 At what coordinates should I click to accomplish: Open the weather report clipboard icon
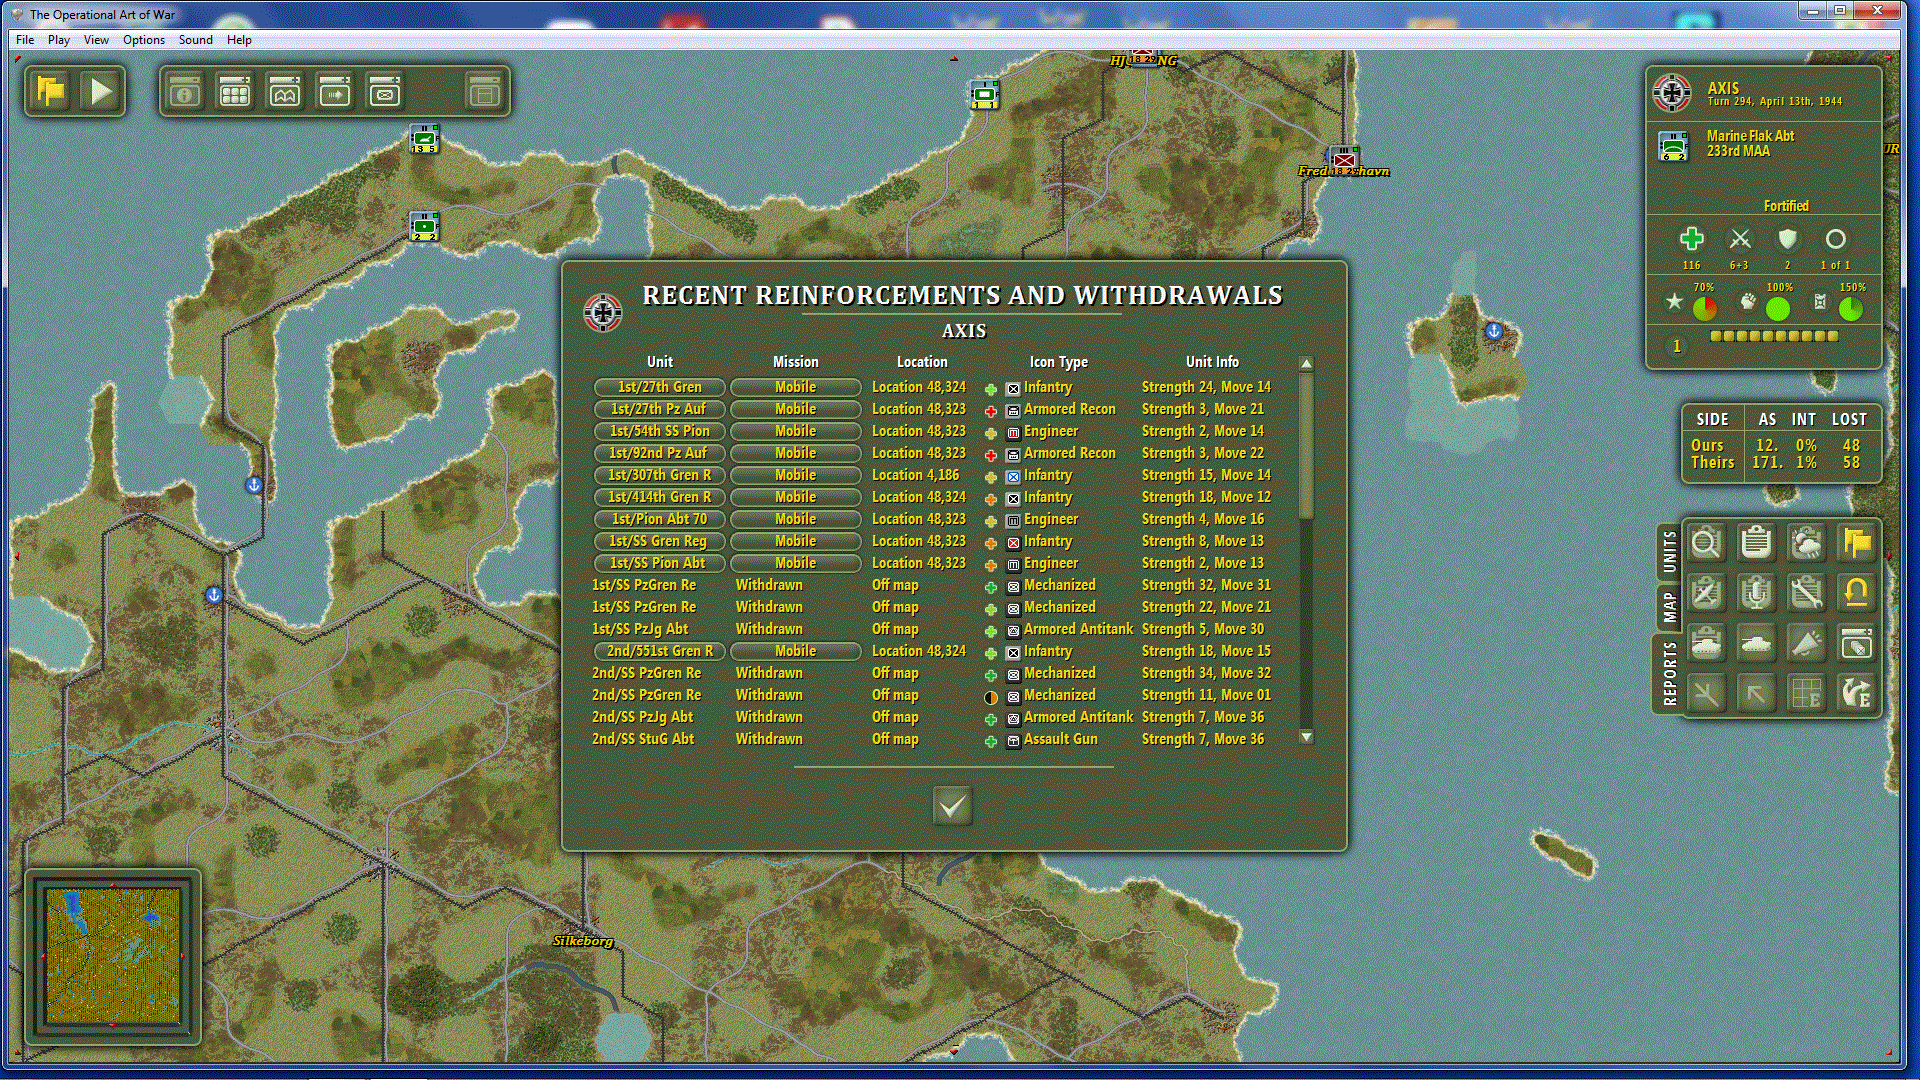point(1806,543)
